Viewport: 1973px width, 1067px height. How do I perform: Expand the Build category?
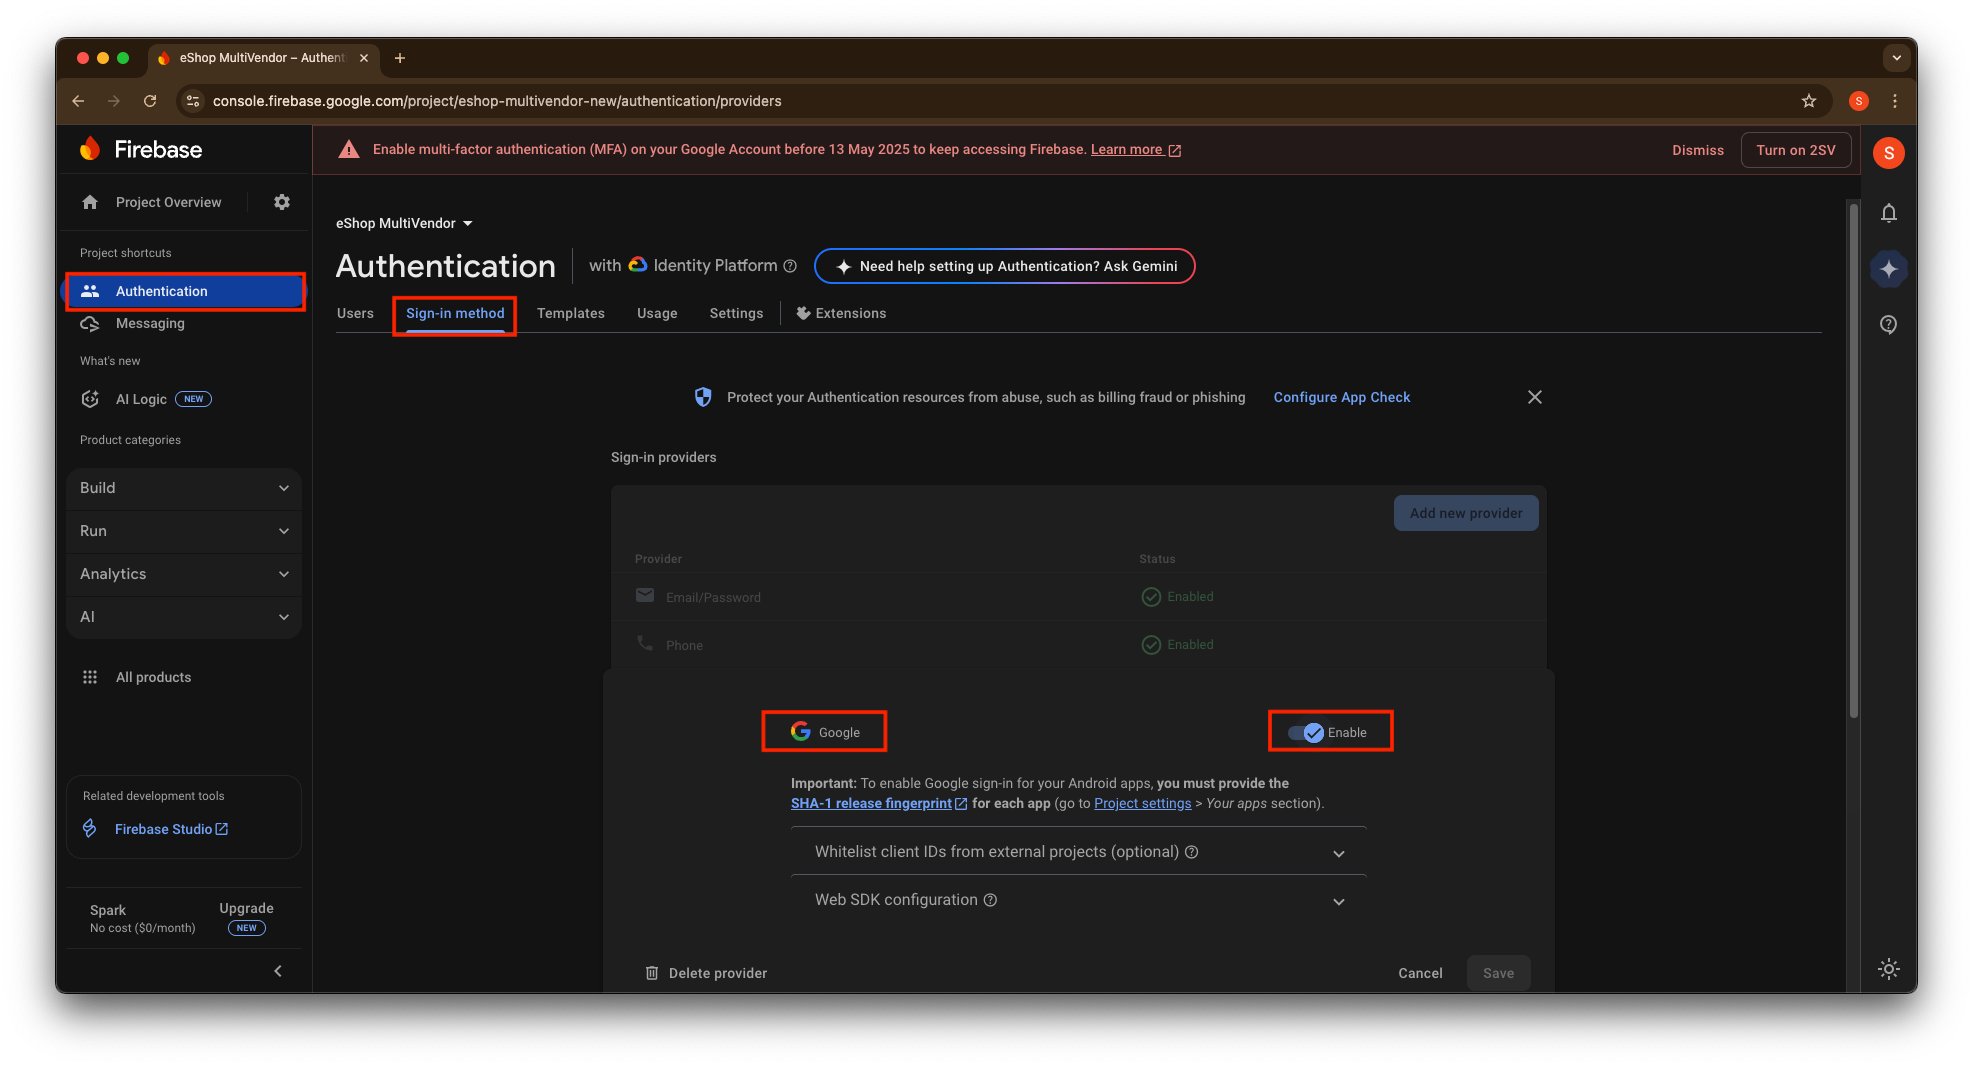pyautogui.click(x=184, y=488)
